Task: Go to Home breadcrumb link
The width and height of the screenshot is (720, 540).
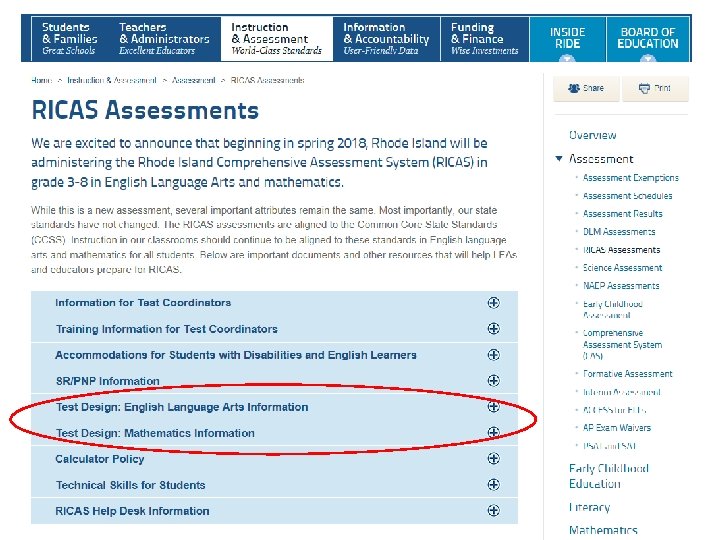Action: point(42,80)
